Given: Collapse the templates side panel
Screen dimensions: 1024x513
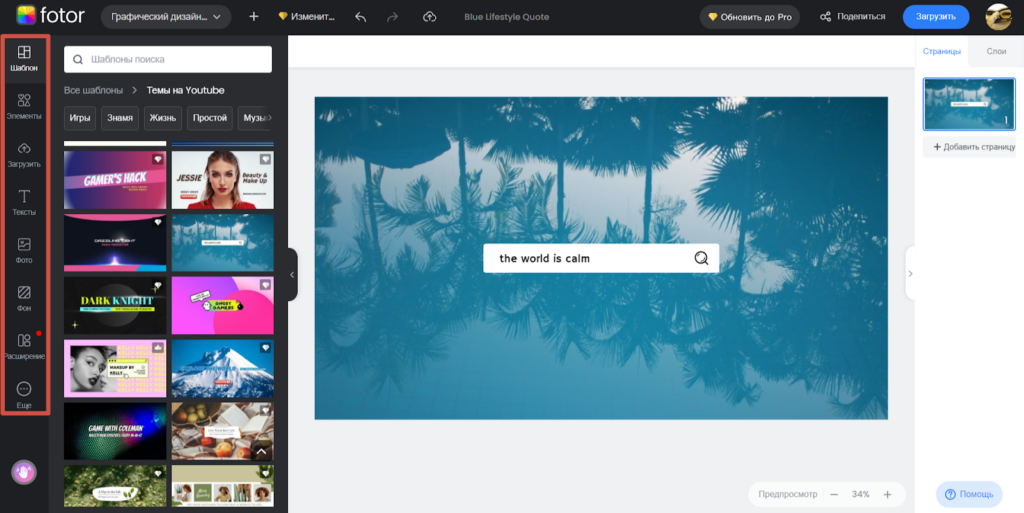Looking at the screenshot, I should (292, 274).
